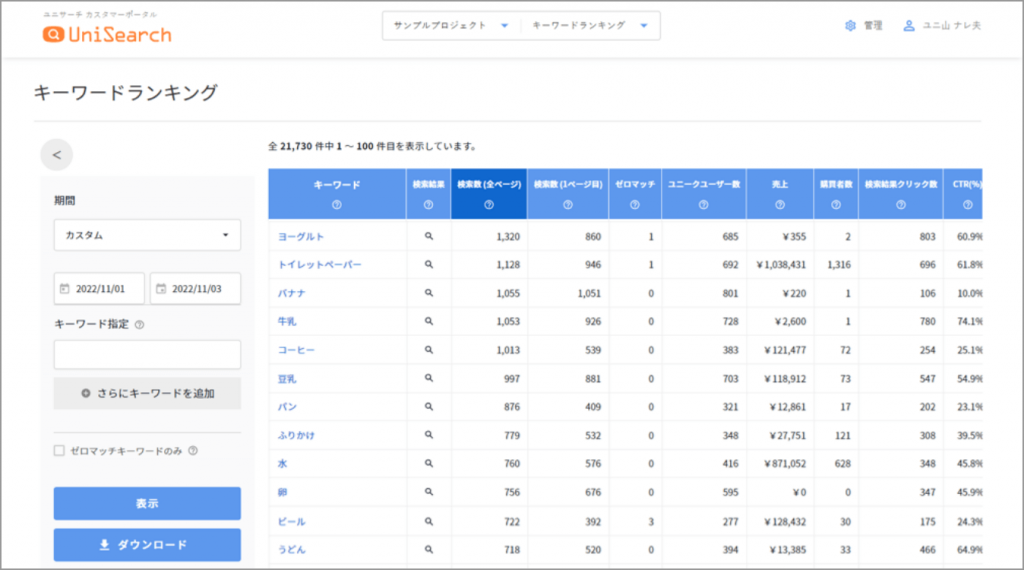Open the トイレットペーパー keyword link
Image resolution: width=1024 pixels, height=570 pixels.
point(319,265)
